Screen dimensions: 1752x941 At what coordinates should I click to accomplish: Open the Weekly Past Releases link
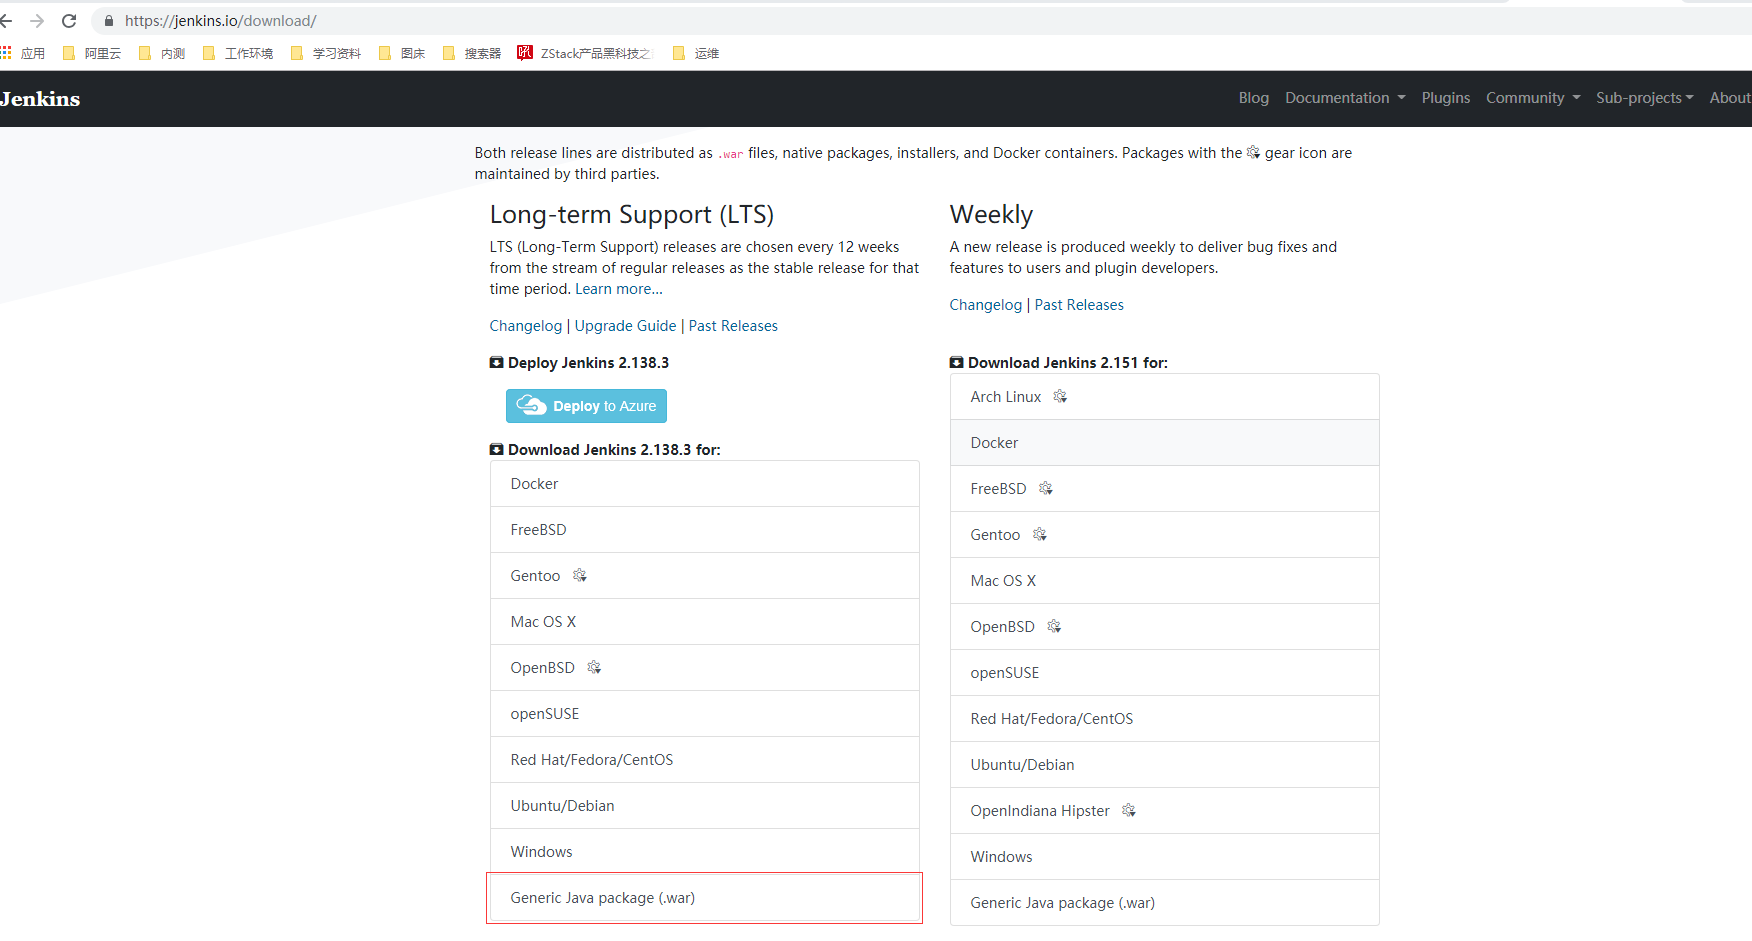[1079, 305]
